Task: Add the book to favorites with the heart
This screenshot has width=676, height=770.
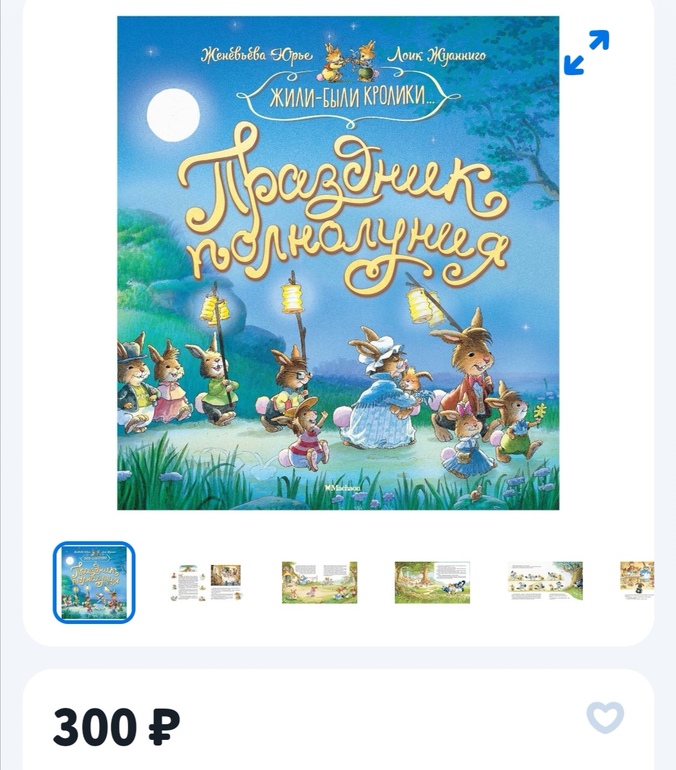Action: pos(605,717)
